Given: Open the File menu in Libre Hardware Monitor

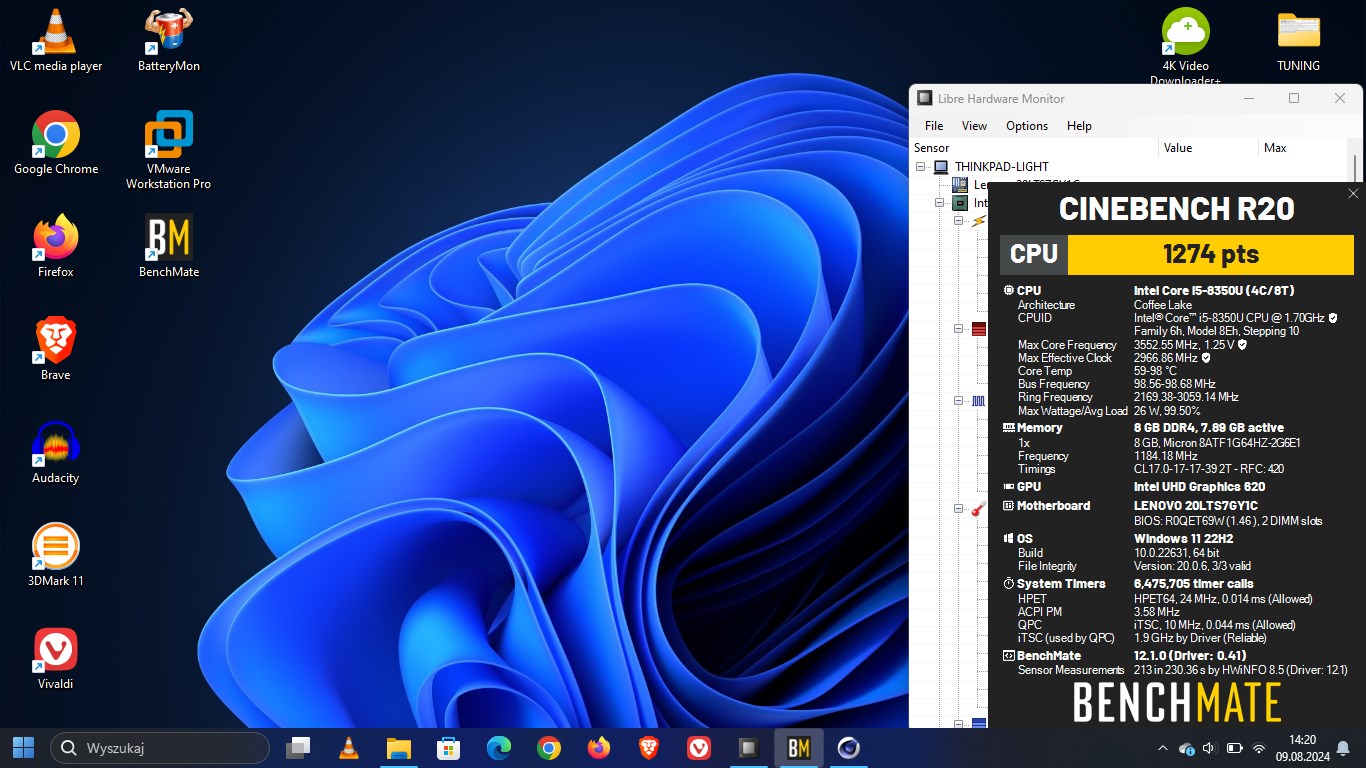Looking at the screenshot, I should tap(934, 126).
